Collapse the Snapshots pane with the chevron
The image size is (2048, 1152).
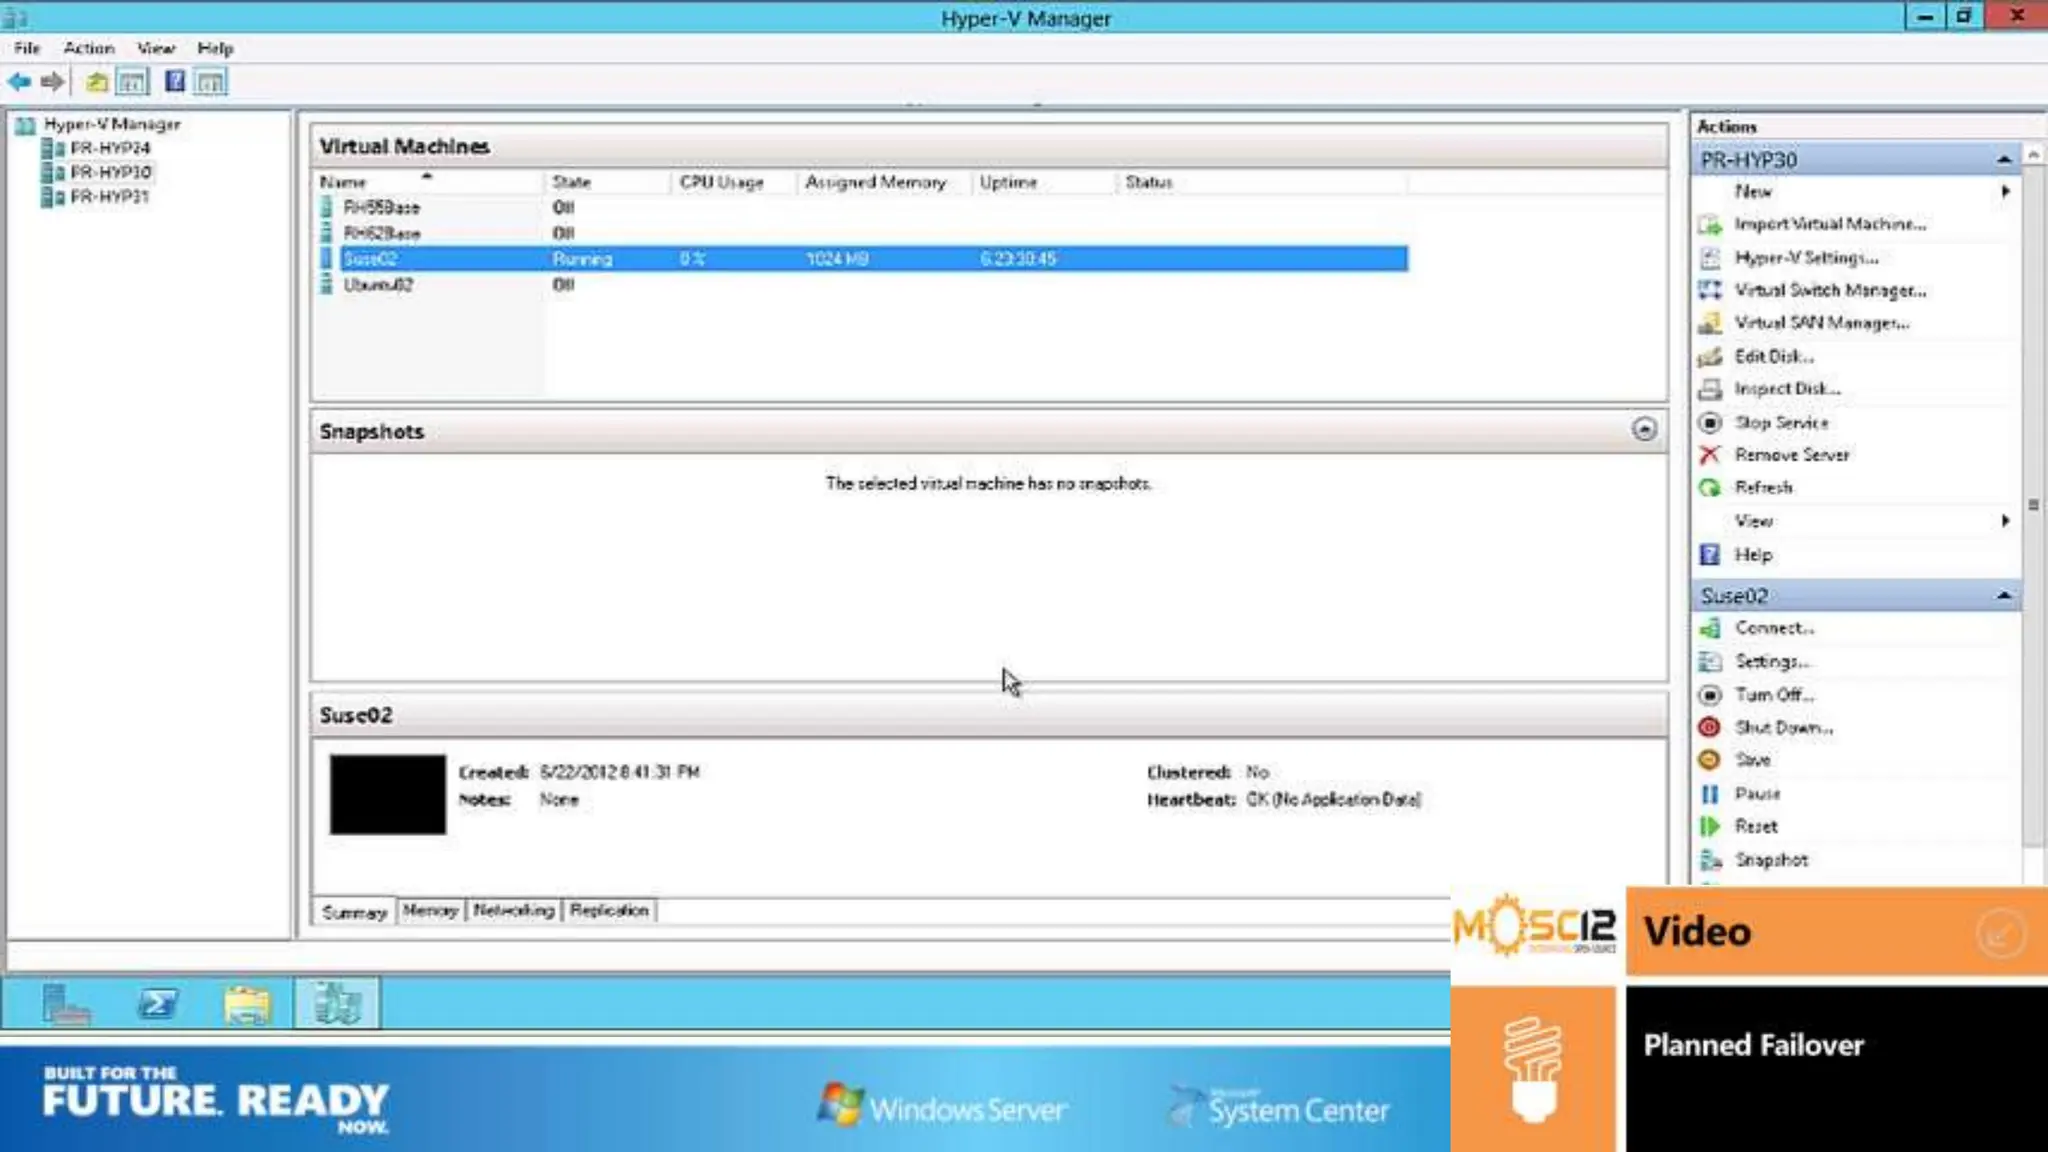point(1644,430)
